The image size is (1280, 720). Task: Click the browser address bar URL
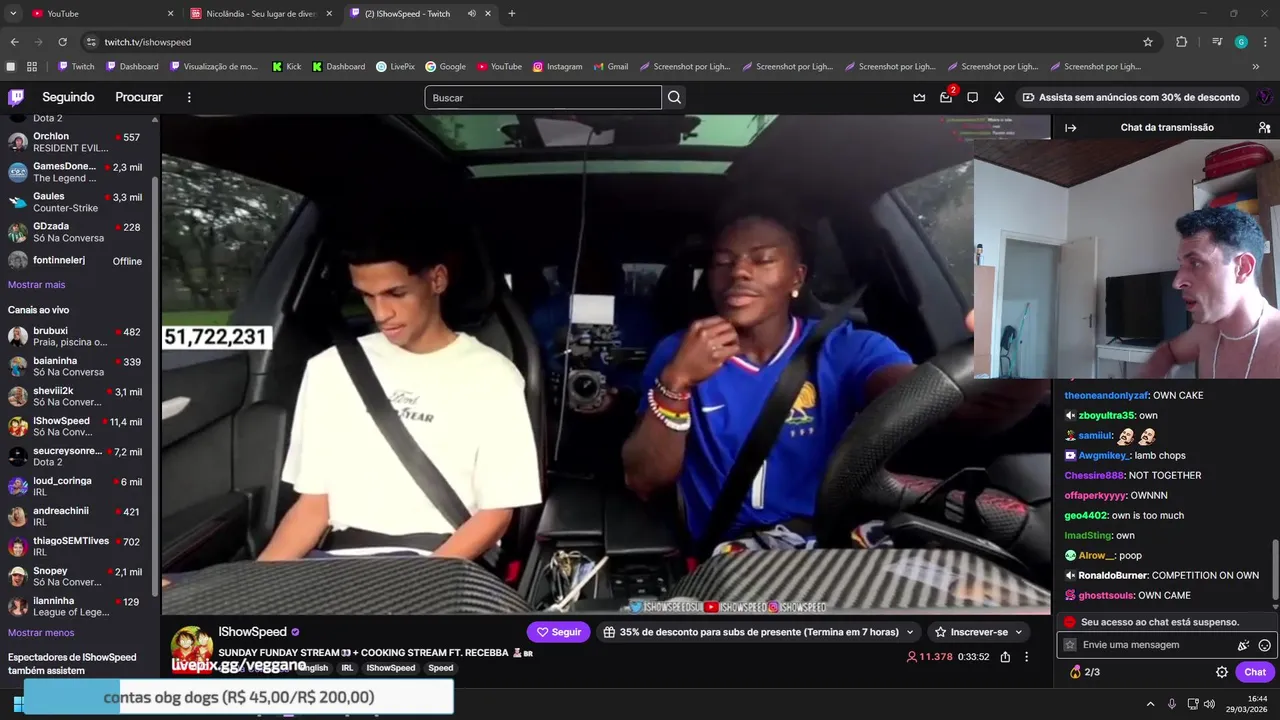pos(147,42)
